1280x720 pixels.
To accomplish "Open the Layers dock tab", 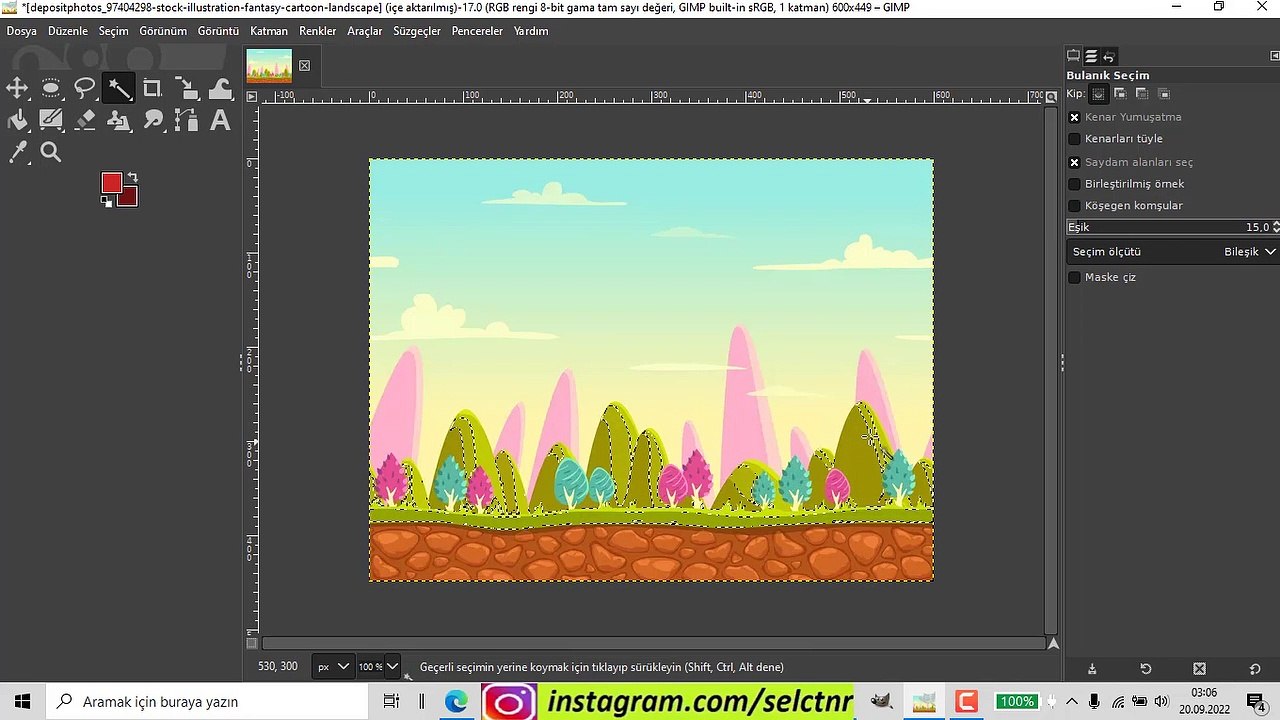I will [1091, 56].
